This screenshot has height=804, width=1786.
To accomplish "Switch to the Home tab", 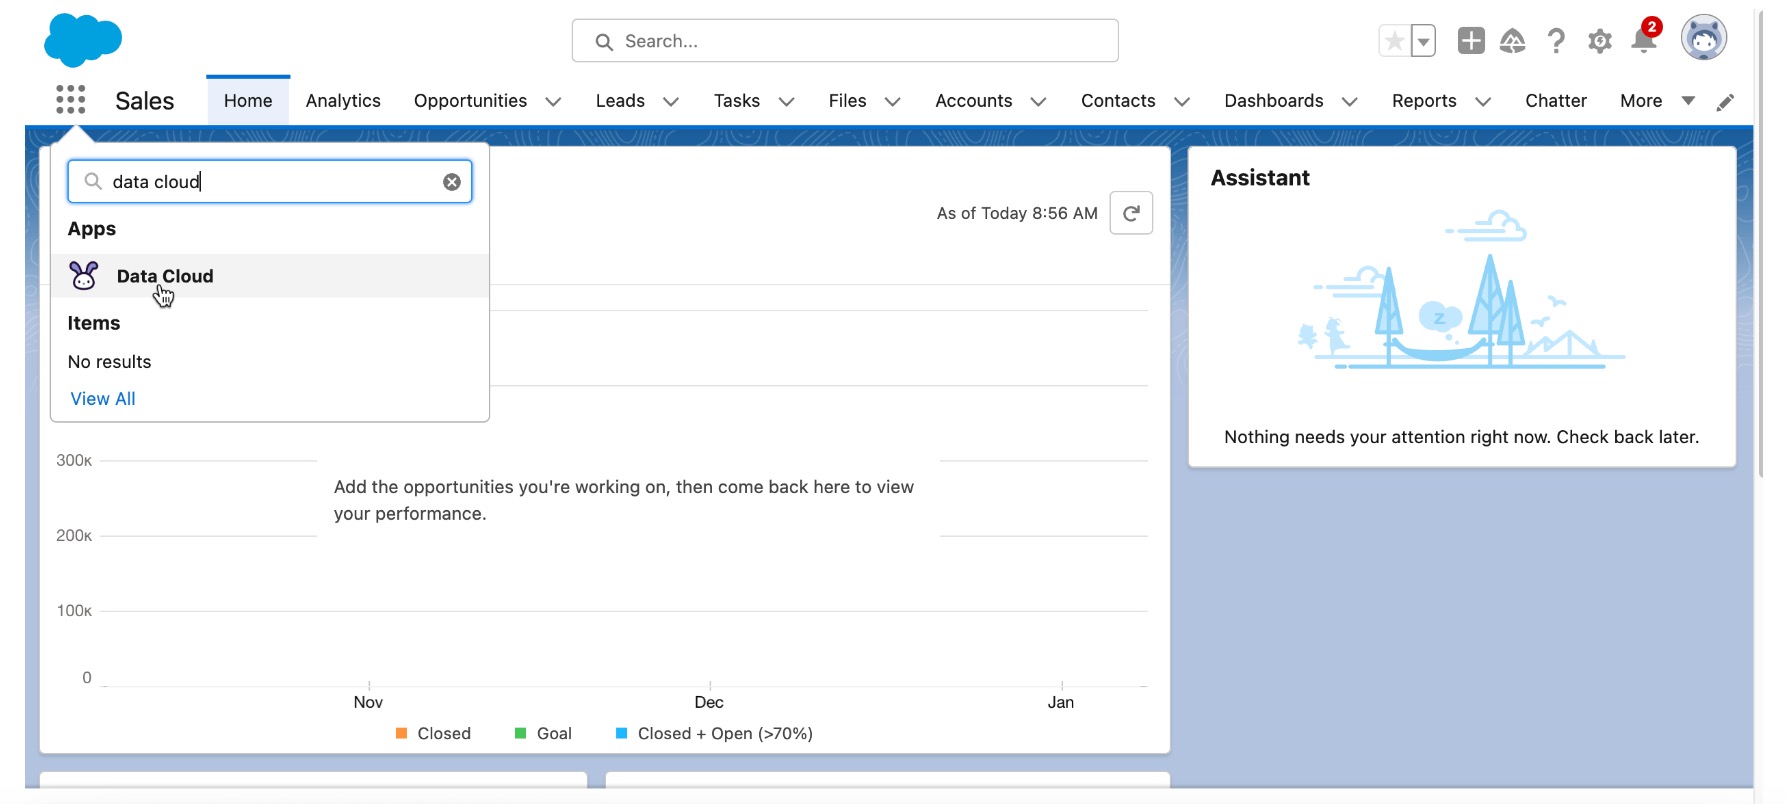I will (248, 101).
